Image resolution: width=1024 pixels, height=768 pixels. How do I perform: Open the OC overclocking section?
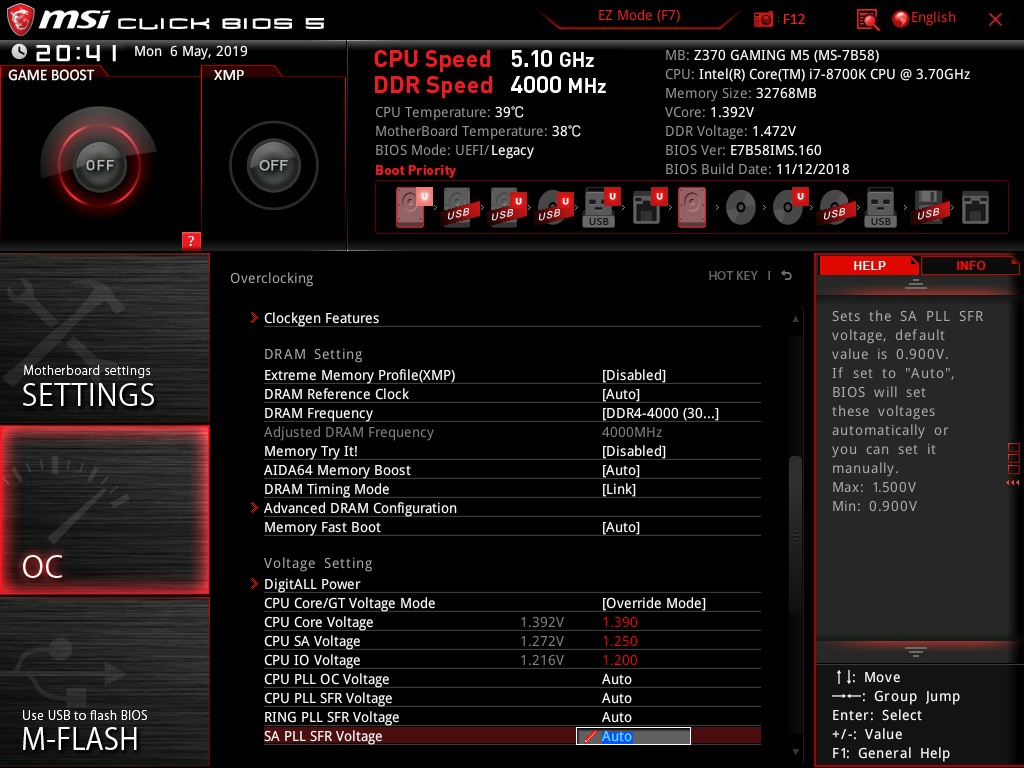[x=104, y=510]
